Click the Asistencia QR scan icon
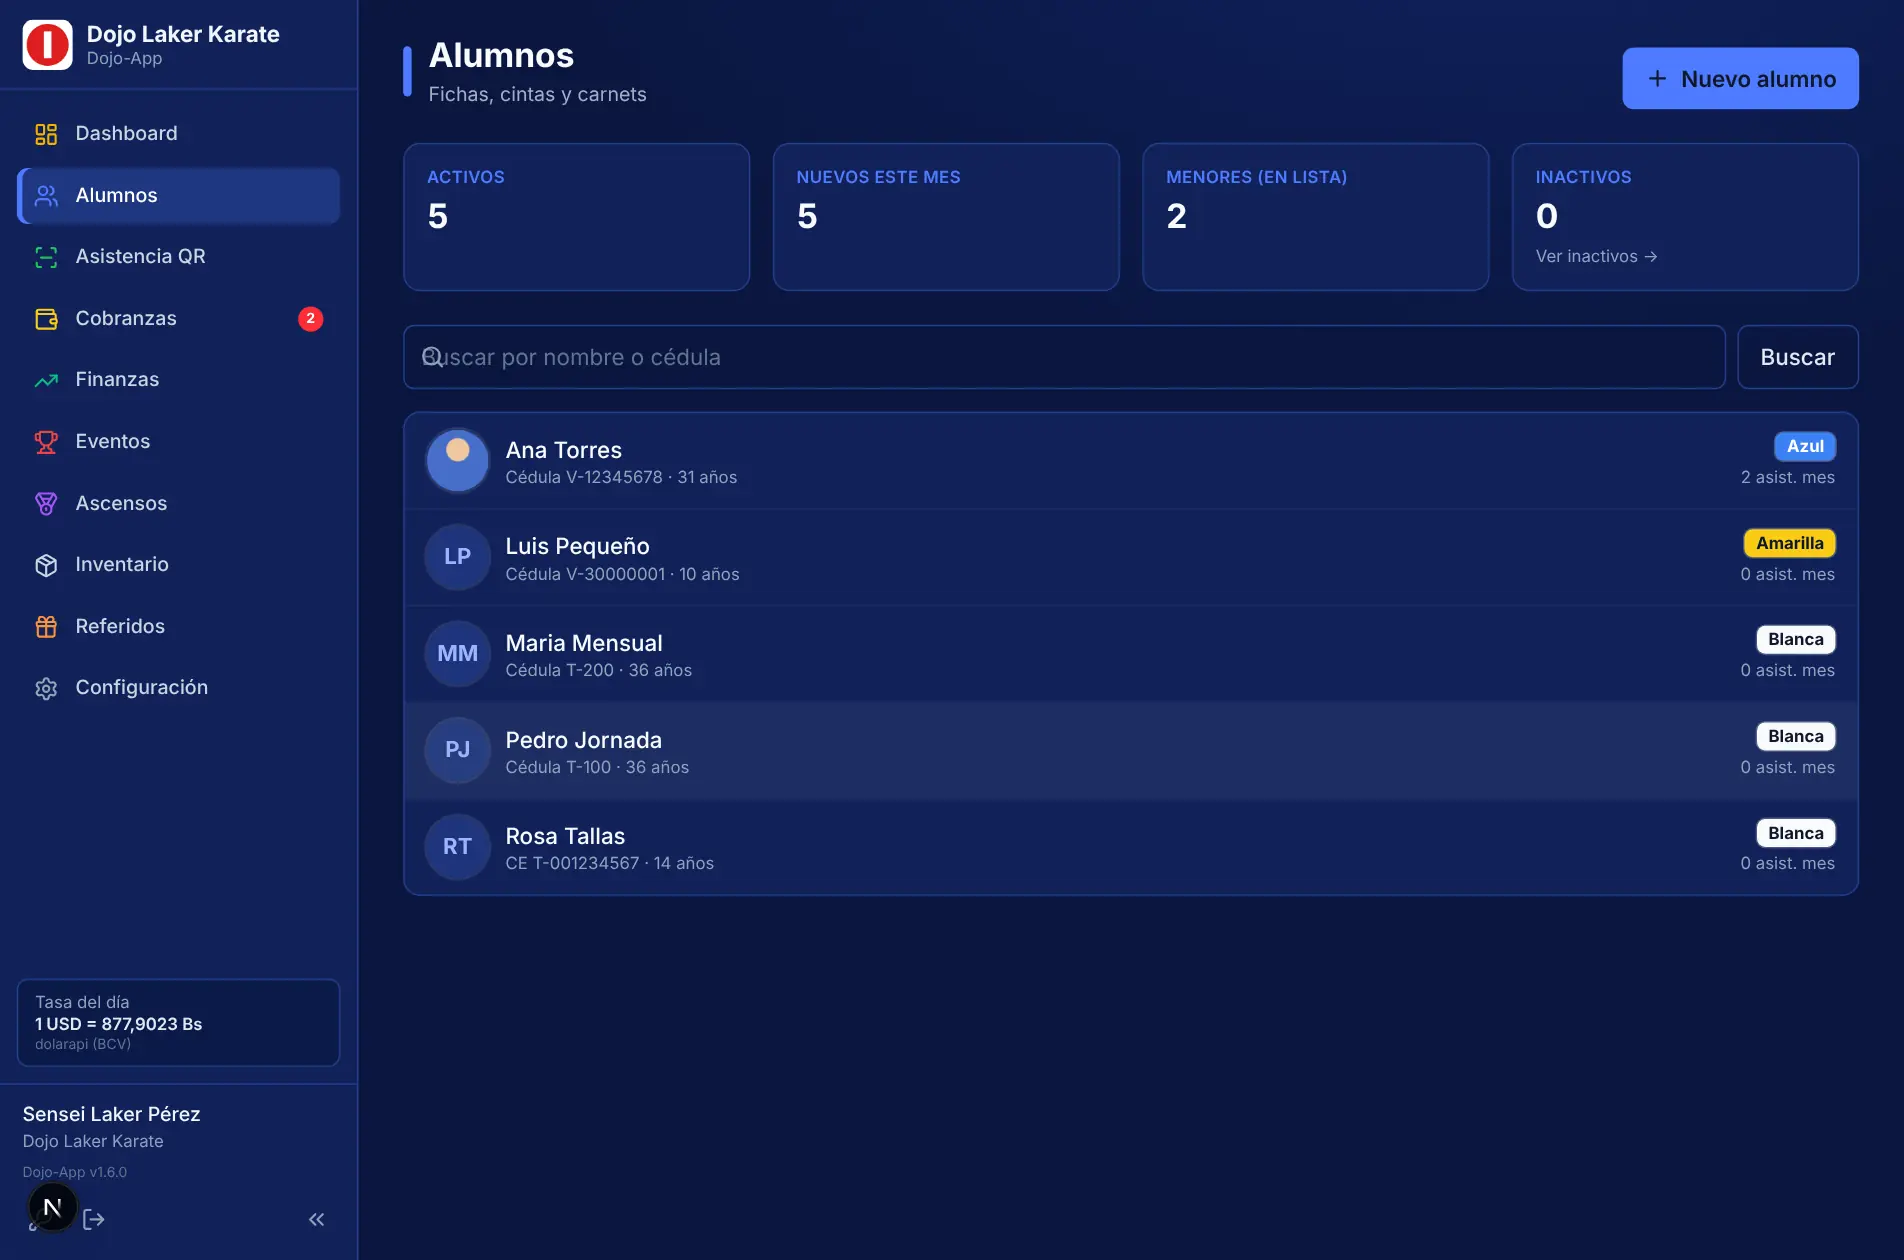Viewport: 1904px width, 1260px height. tap(46, 257)
